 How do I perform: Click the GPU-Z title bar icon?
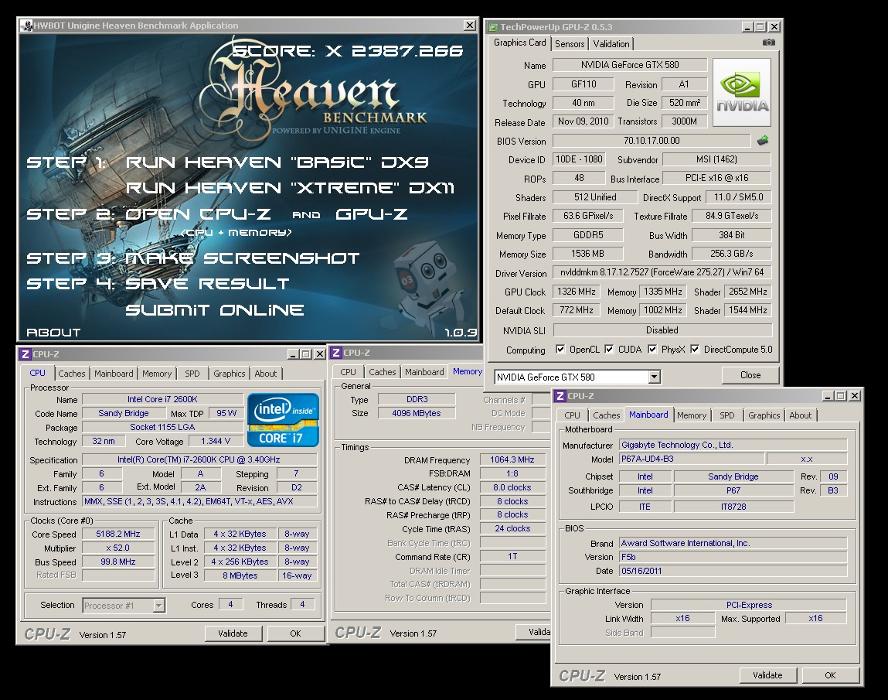(x=493, y=27)
